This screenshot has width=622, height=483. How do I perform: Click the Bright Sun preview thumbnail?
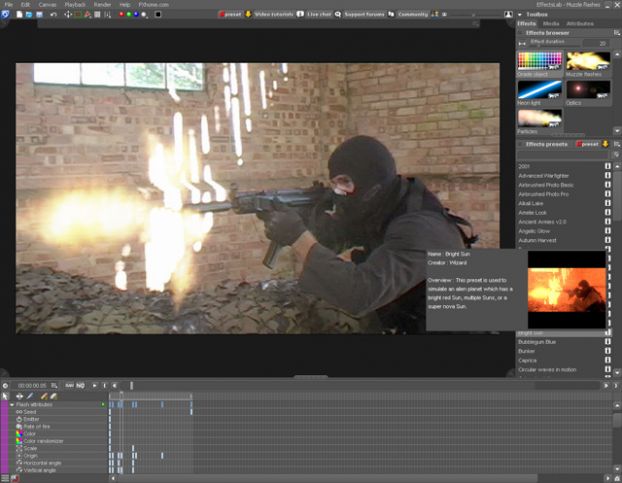566,289
